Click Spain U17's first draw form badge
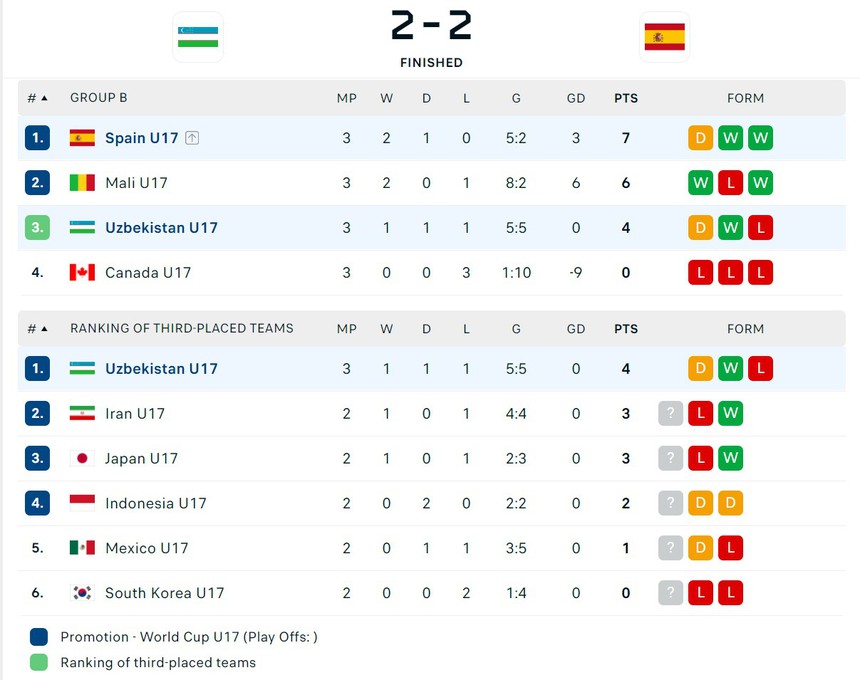 point(701,138)
